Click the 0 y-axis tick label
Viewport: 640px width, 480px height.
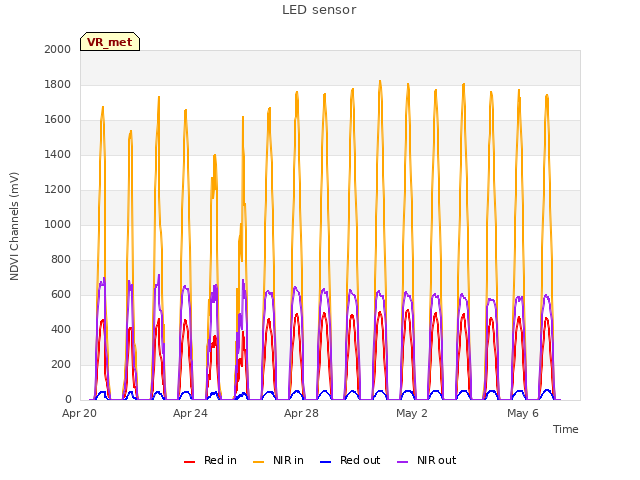[x=68, y=400]
